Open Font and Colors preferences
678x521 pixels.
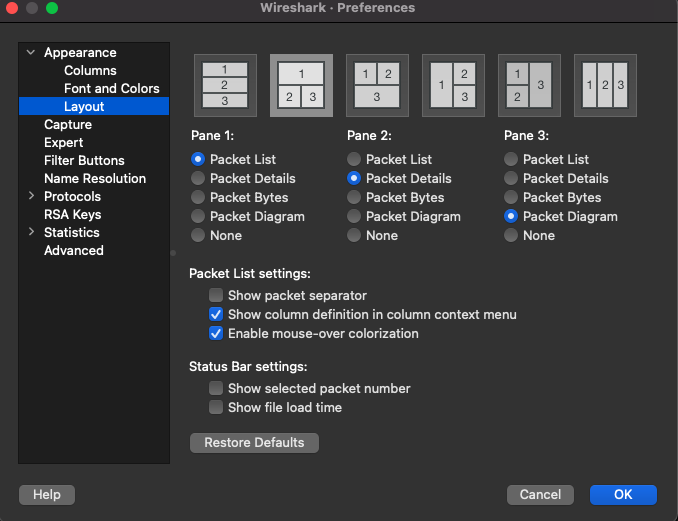[112, 88]
